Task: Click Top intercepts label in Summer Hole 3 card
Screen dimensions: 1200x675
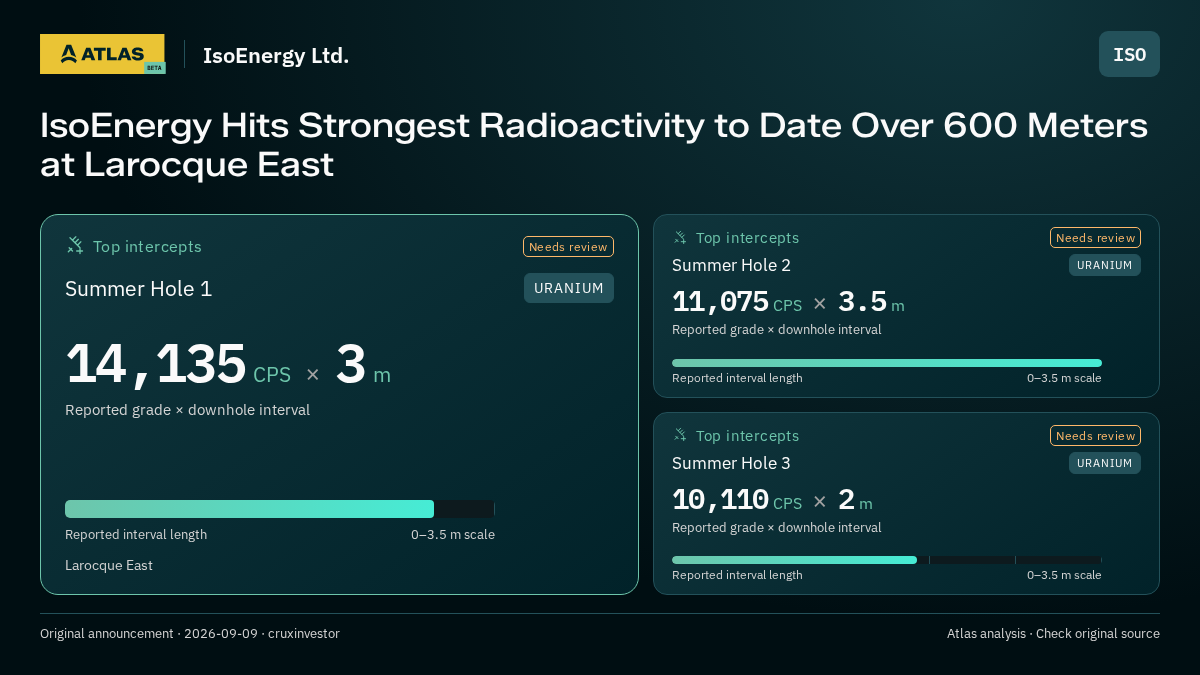Action: click(x=747, y=436)
